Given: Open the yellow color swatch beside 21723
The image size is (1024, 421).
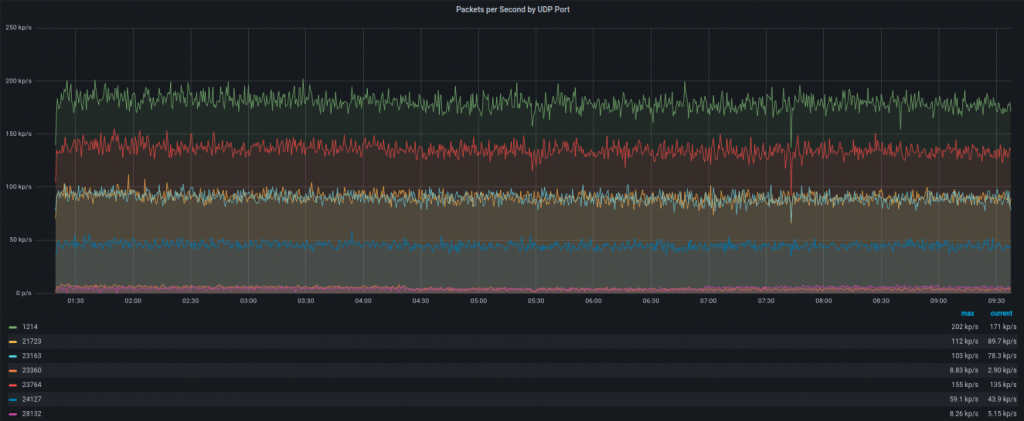Looking at the screenshot, I should (x=12, y=341).
